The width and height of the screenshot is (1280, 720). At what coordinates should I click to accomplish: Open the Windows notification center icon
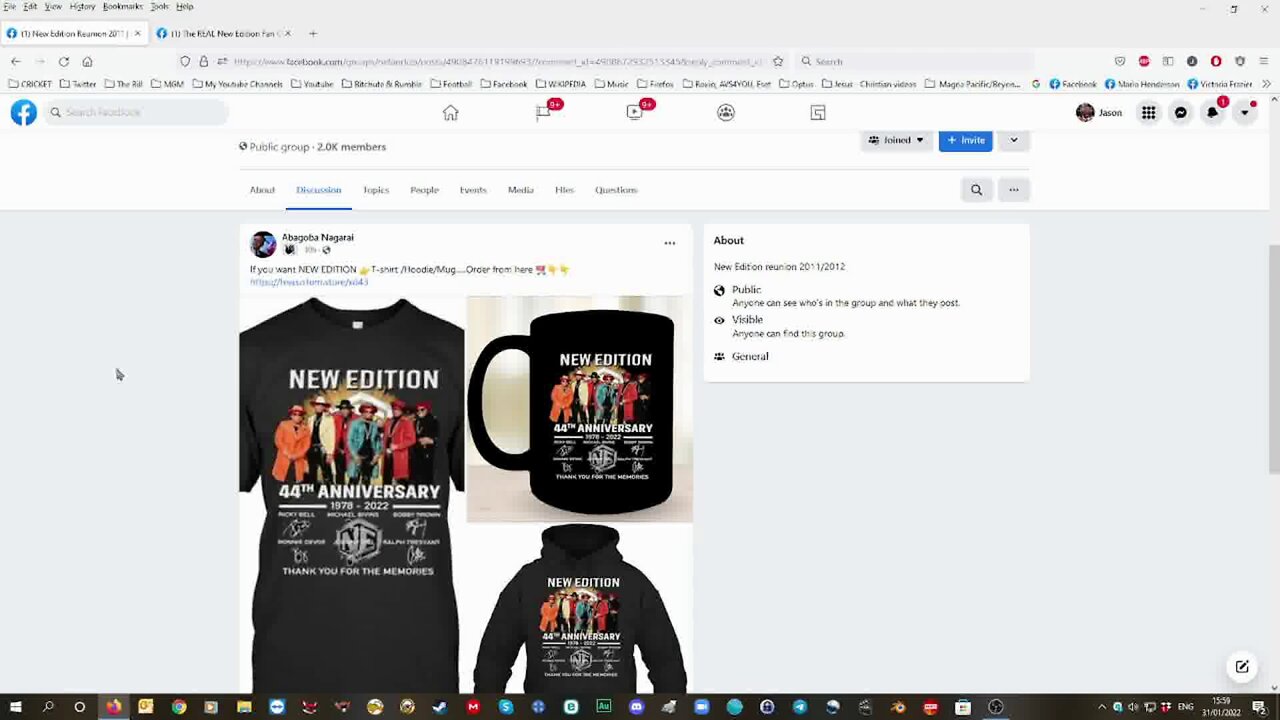click(1260, 707)
